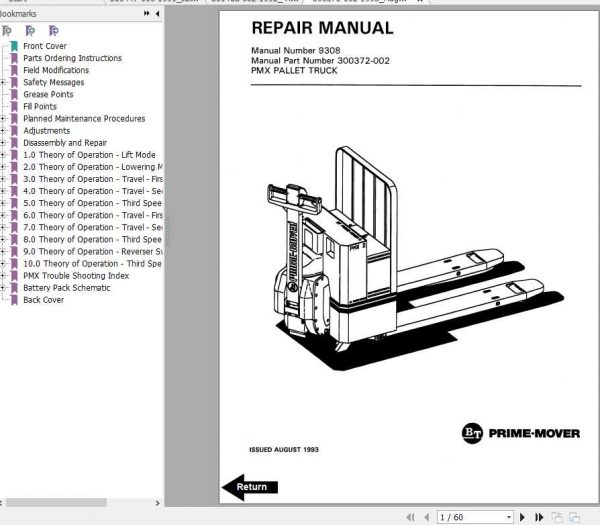Viewport: 600px width, 525px height.
Task: Open the Battery Pack Schematic bookmark label
Action: [x=67, y=288]
